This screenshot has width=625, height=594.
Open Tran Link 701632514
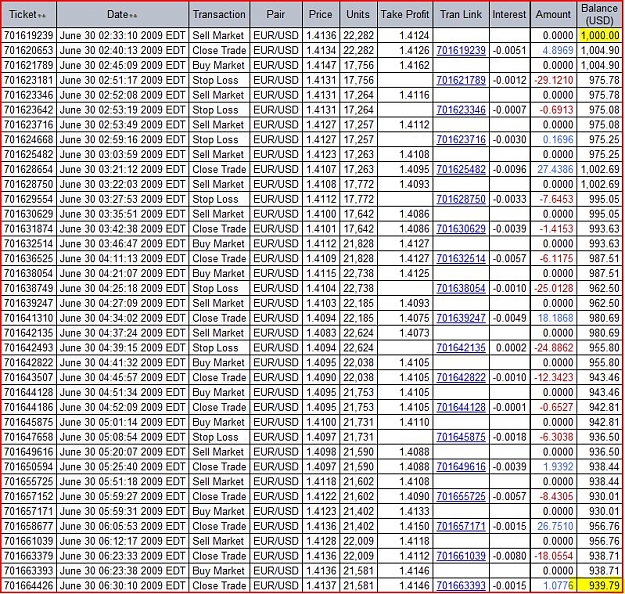click(461, 259)
